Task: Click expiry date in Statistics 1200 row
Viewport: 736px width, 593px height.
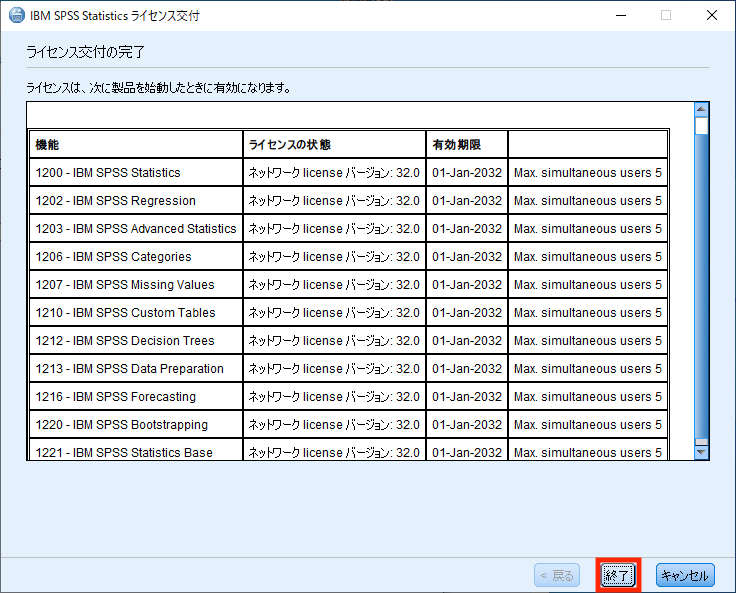Action: (x=467, y=172)
